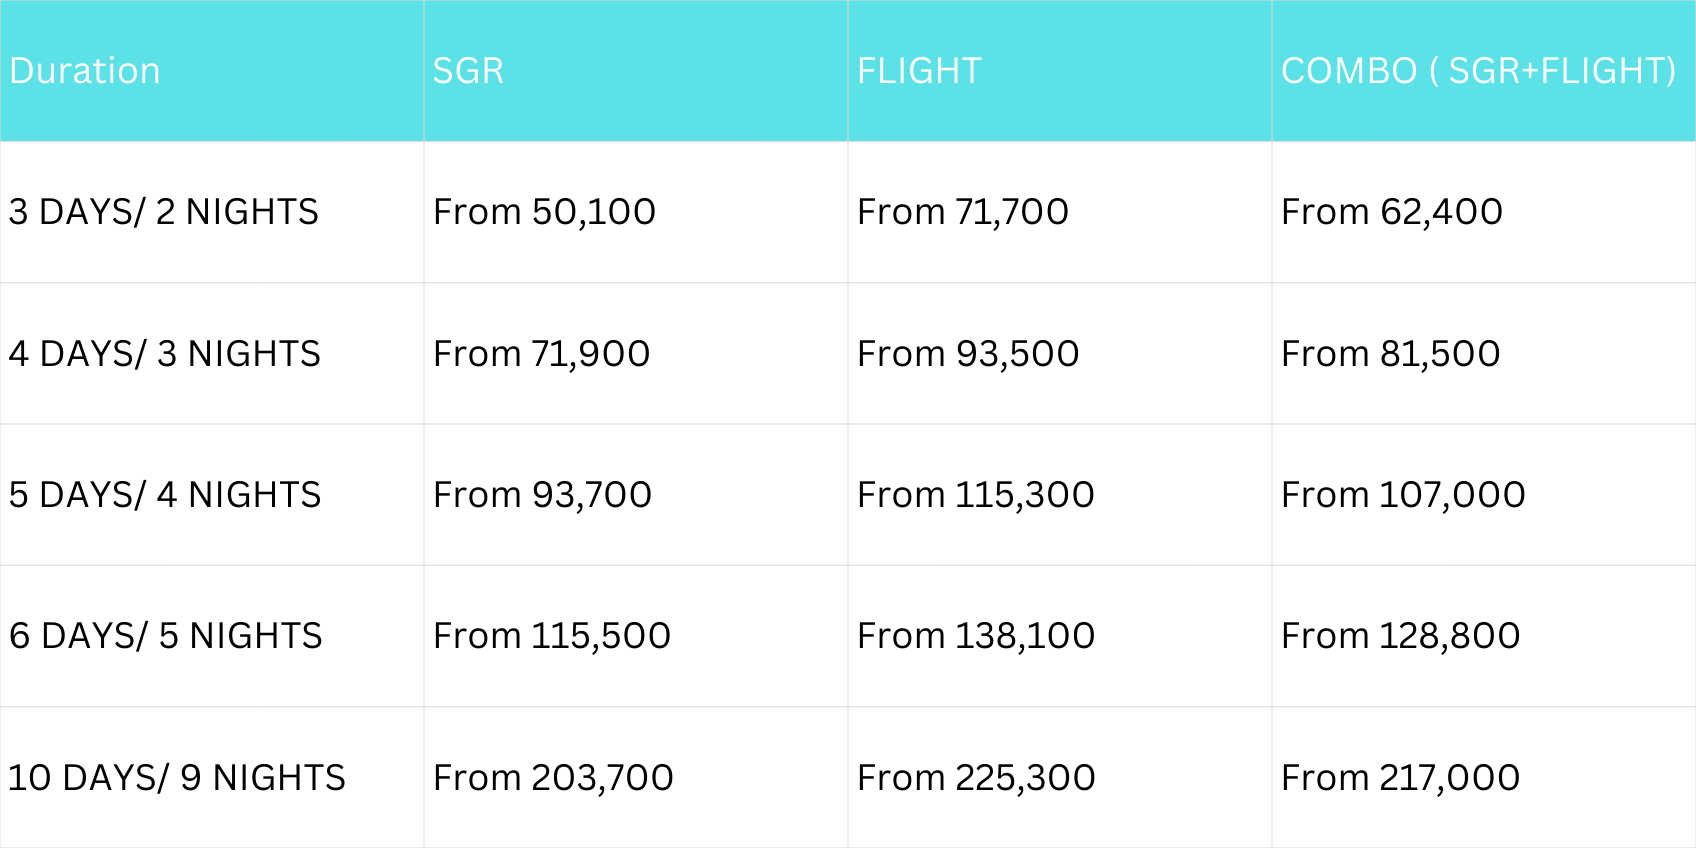This screenshot has width=1696, height=848.
Task: Click the From 71,700 flight price
Action: pyautogui.click(x=963, y=212)
